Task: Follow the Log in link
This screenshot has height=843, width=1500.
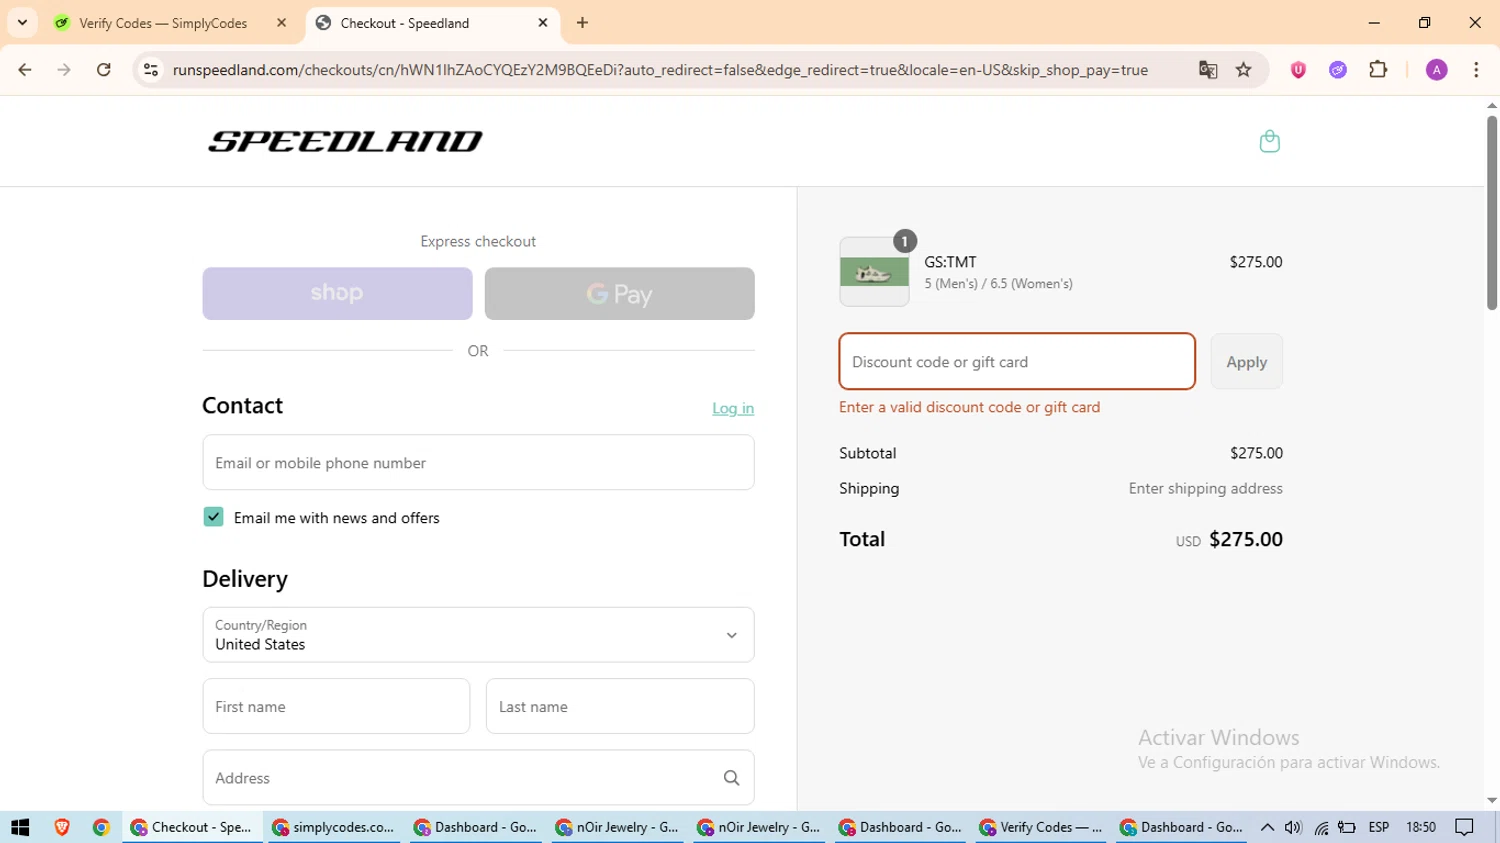Action: (x=733, y=408)
